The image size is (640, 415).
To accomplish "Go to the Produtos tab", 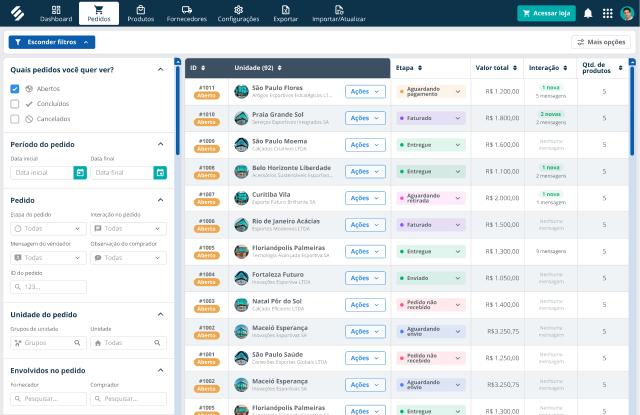I will pyautogui.click(x=140, y=13).
